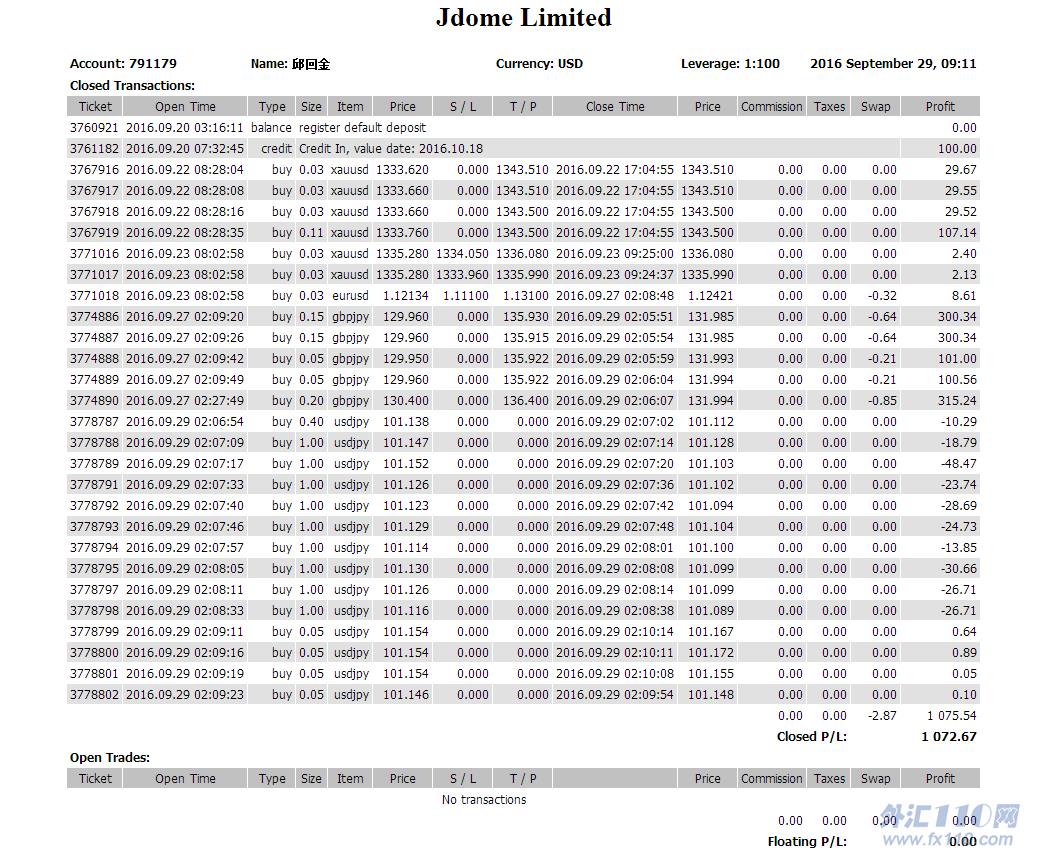Click Profit header in closed transactions table
This screenshot has width=1041, height=857.
(x=940, y=107)
